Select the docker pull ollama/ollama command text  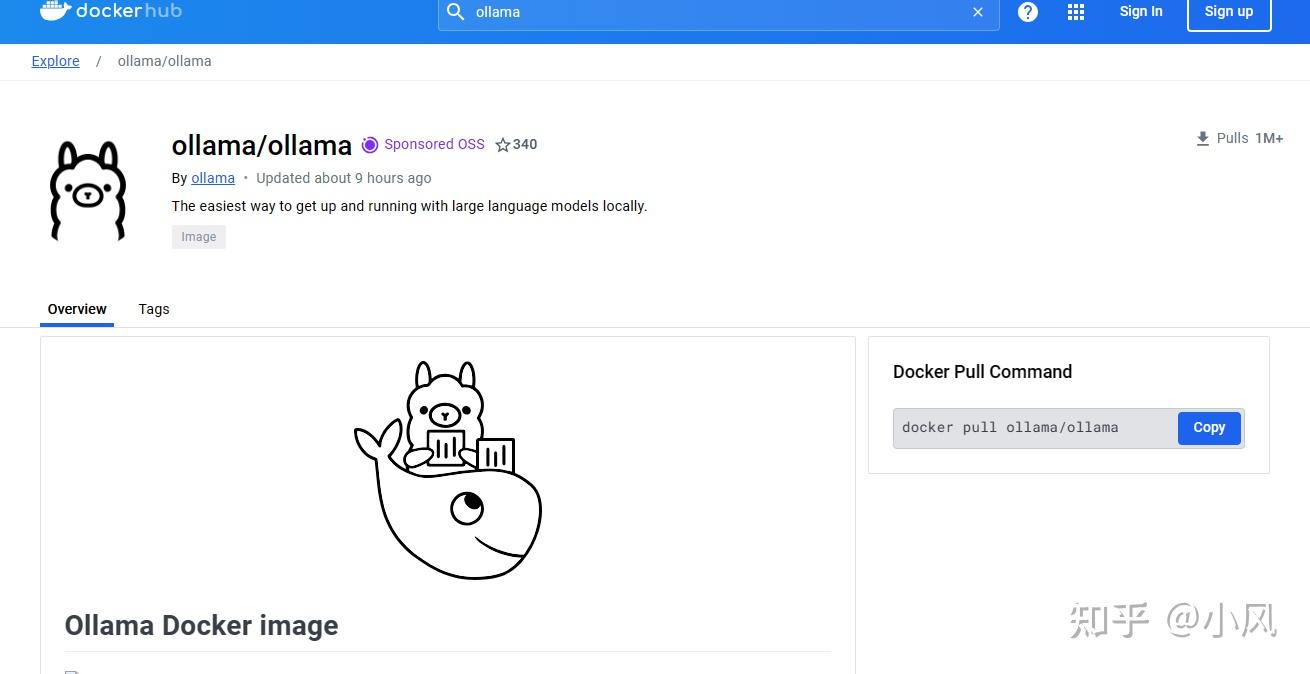tap(1009, 427)
